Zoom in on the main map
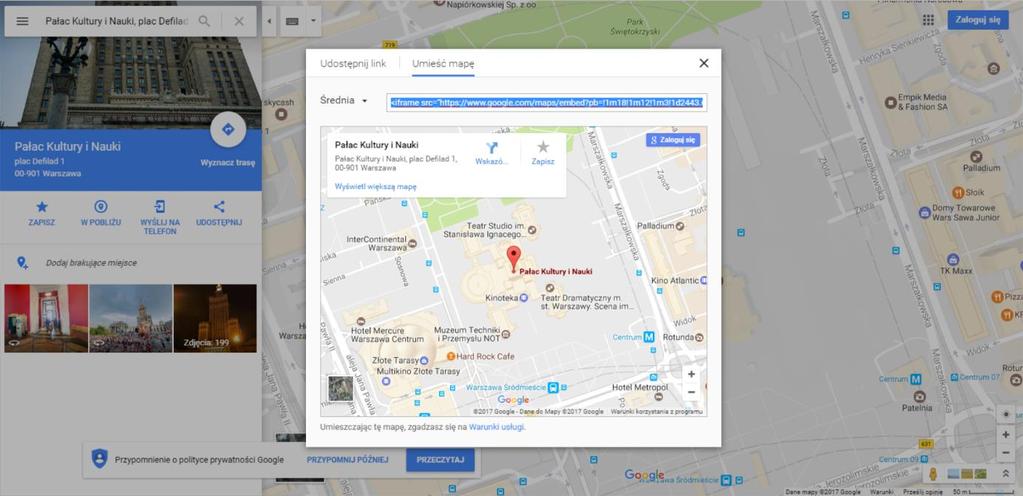Image resolution: width=1023 pixels, height=496 pixels. click(1005, 435)
